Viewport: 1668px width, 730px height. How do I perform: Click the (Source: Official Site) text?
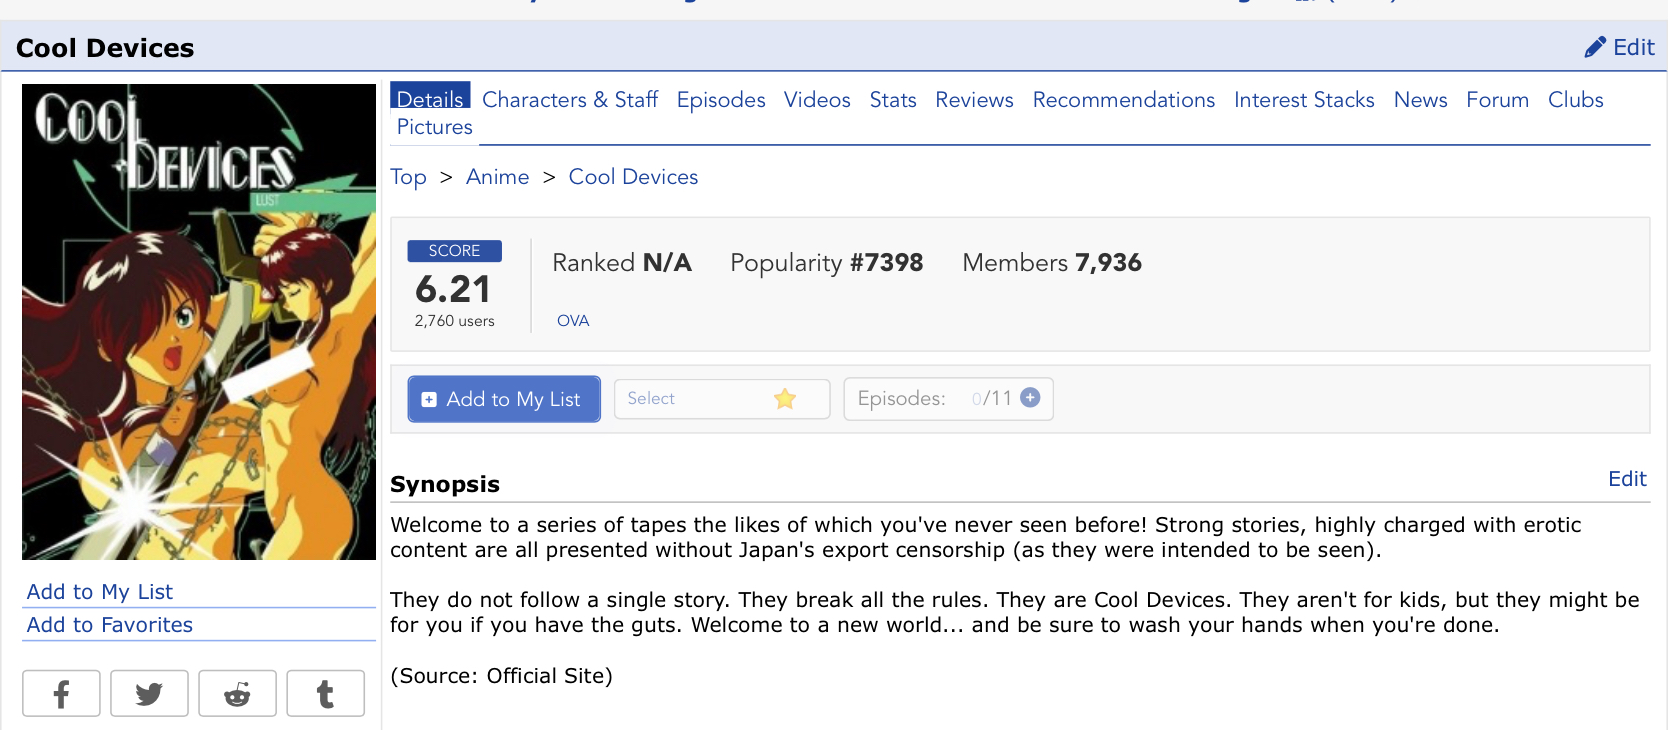[x=501, y=676]
